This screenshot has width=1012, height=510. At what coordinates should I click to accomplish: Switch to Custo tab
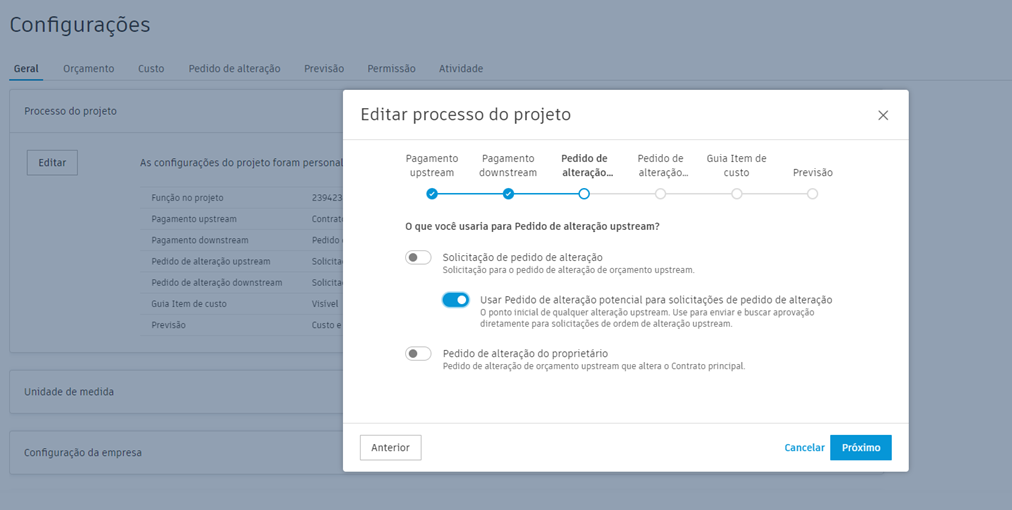click(151, 68)
